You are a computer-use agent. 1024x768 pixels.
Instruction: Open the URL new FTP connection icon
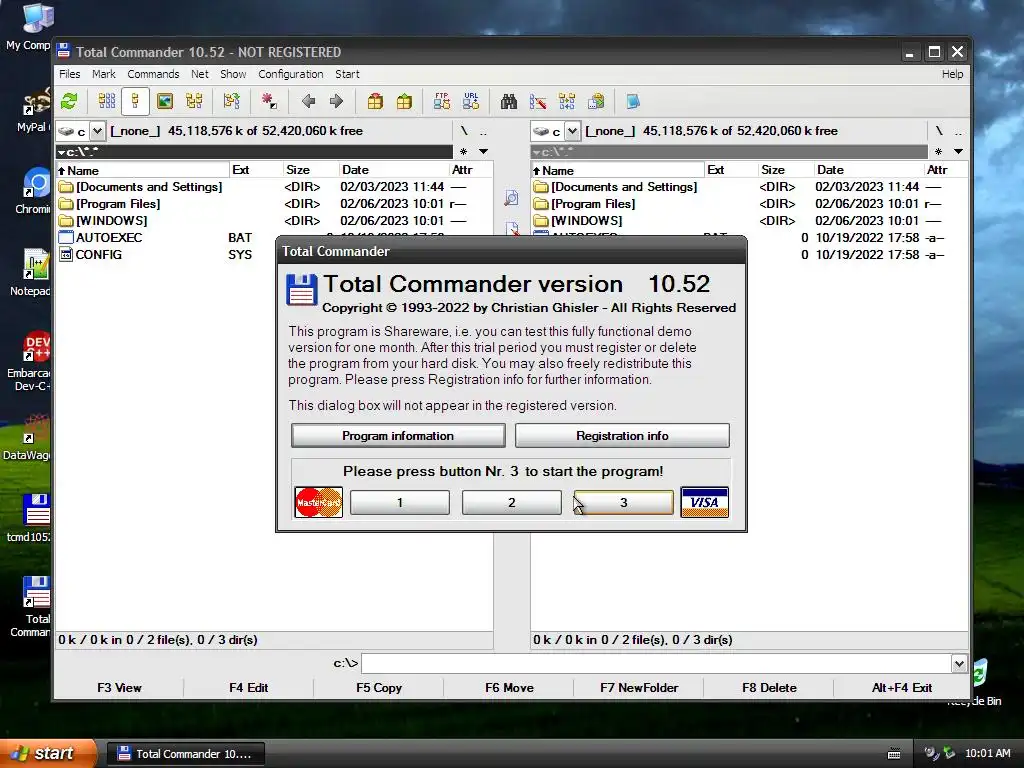(x=471, y=101)
